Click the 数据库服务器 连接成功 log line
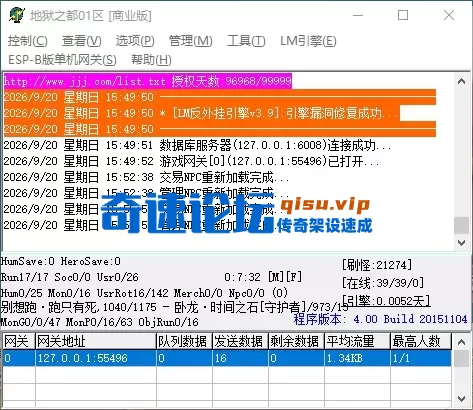This screenshot has height=410, width=473. point(197,145)
